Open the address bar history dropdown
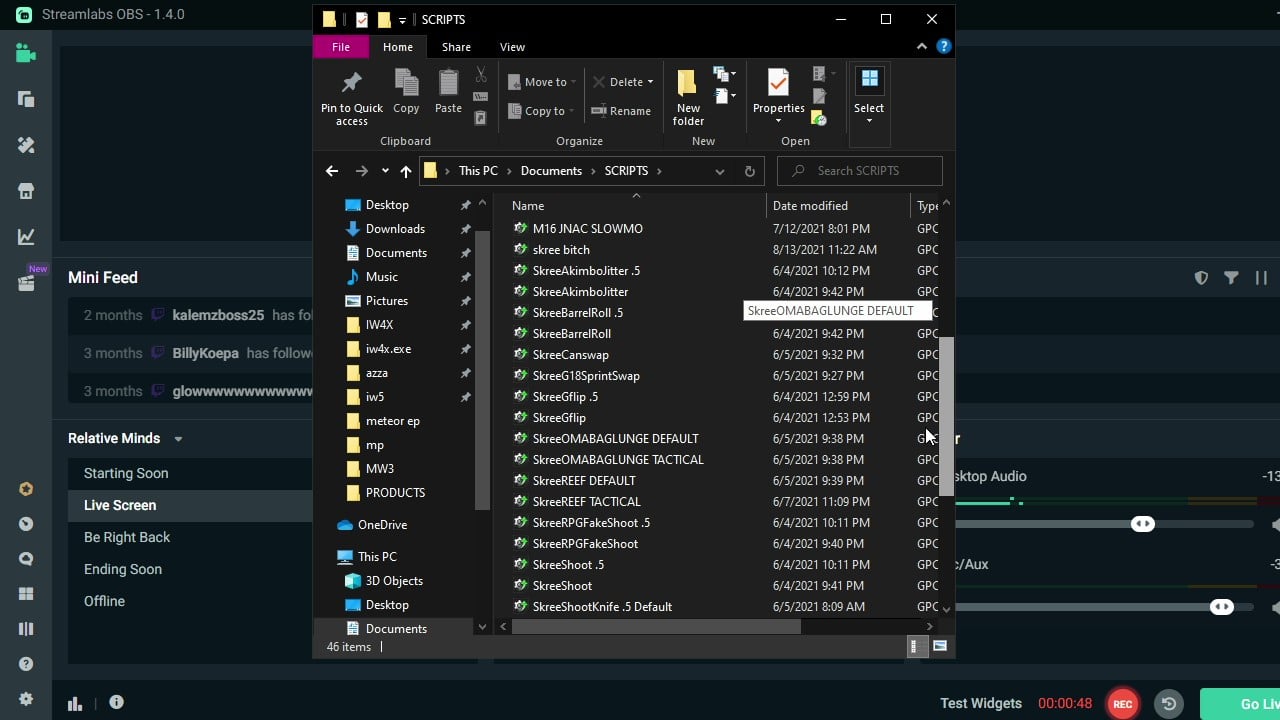The width and height of the screenshot is (1280, 720). 719,171
